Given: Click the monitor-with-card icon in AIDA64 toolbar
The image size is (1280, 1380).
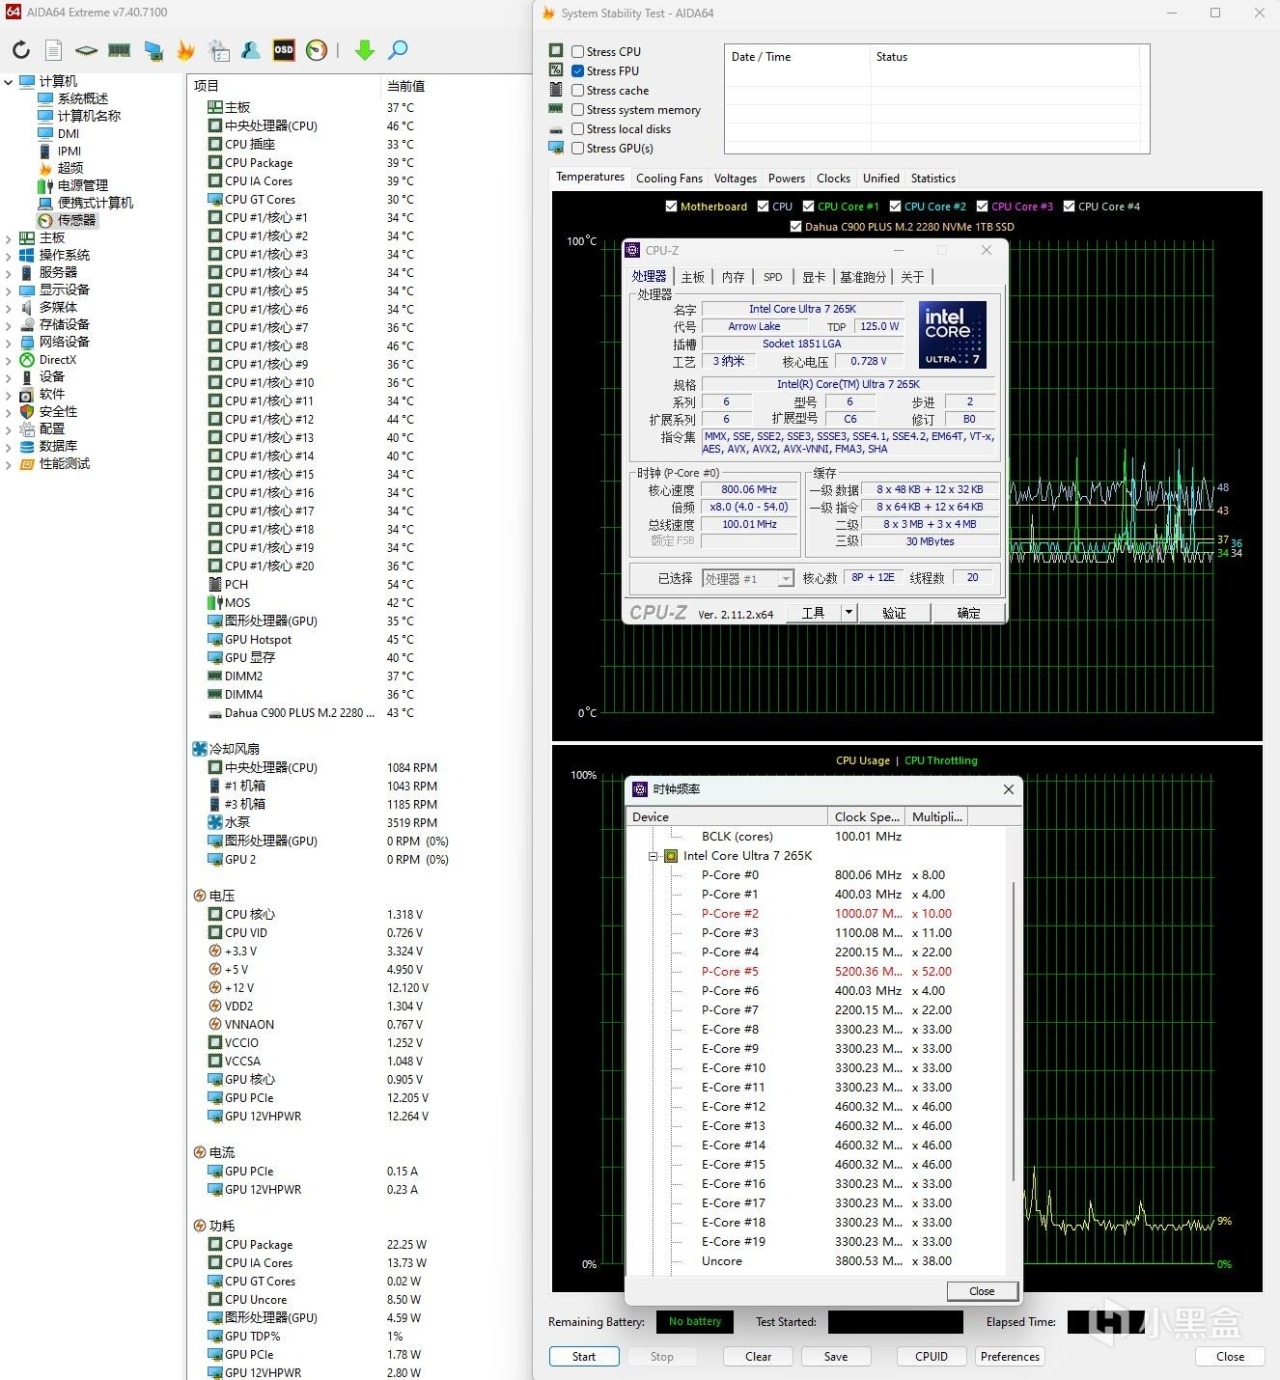Looking at the screenshot, I should [x=153, y=50].
